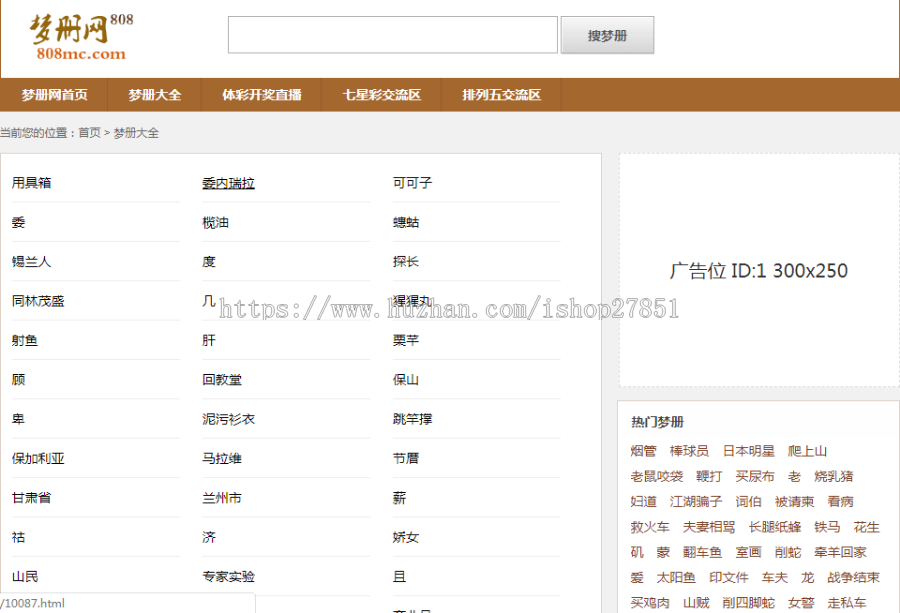Open the 专家实验 dream entry
The image size is (900, 613).
pyautogui.click(x=226, y=576)
